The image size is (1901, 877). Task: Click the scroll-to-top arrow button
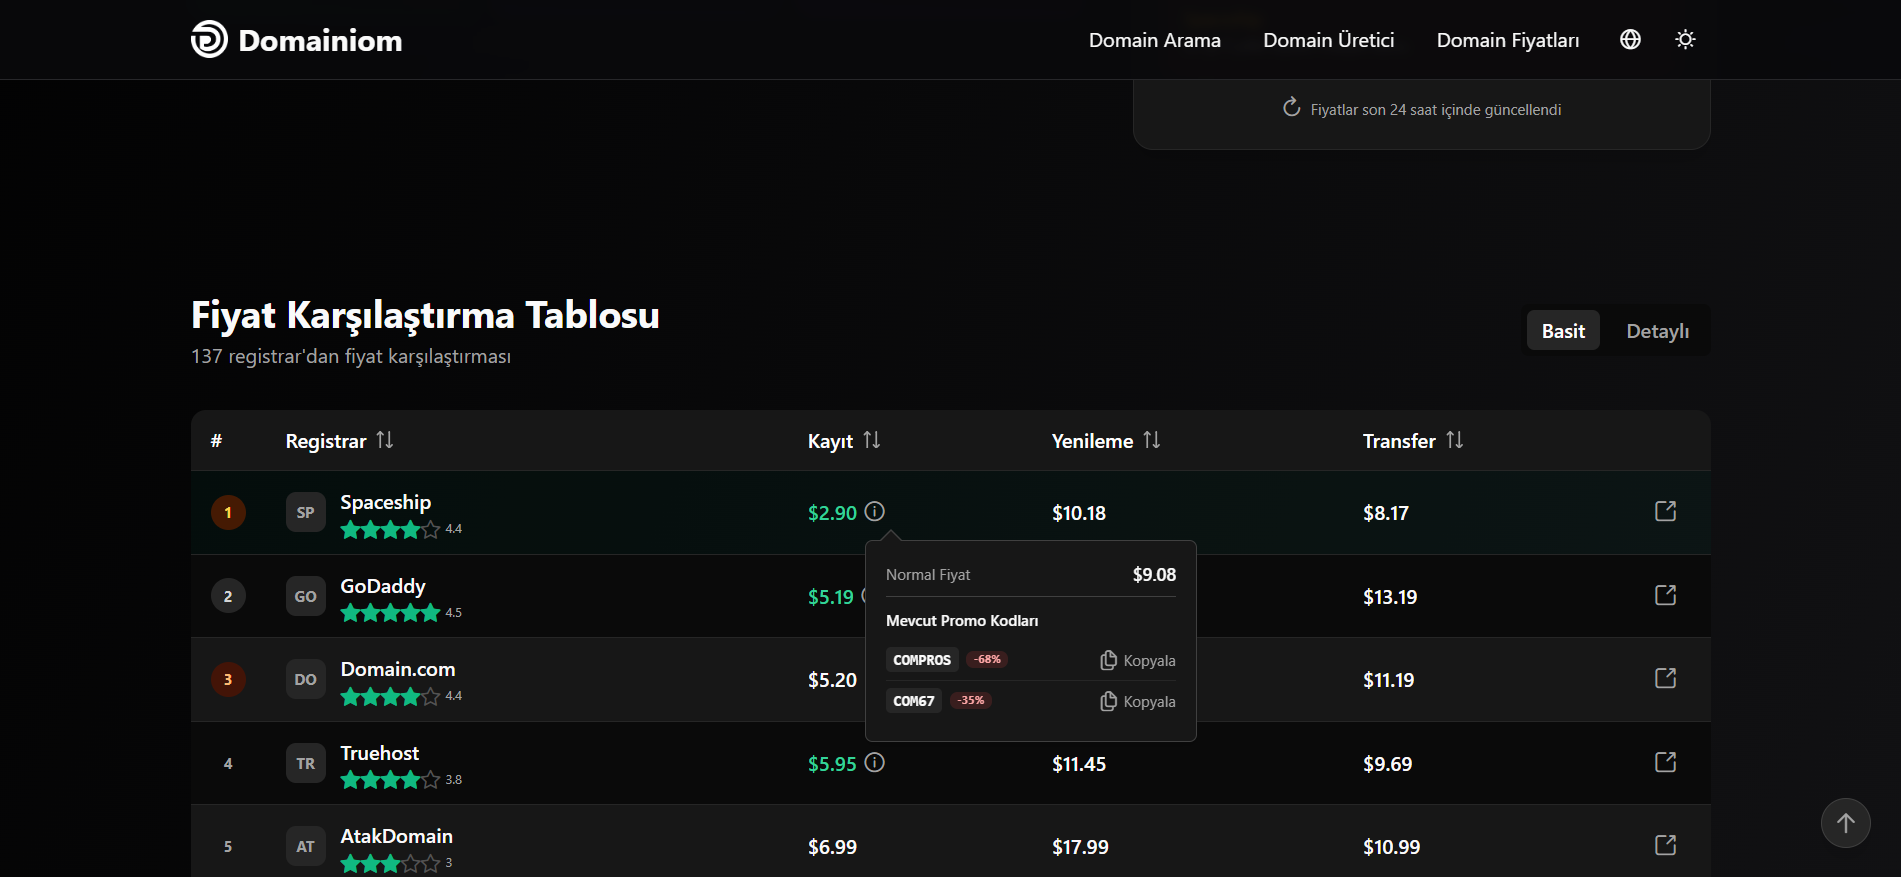click(x=1846, y=823)
